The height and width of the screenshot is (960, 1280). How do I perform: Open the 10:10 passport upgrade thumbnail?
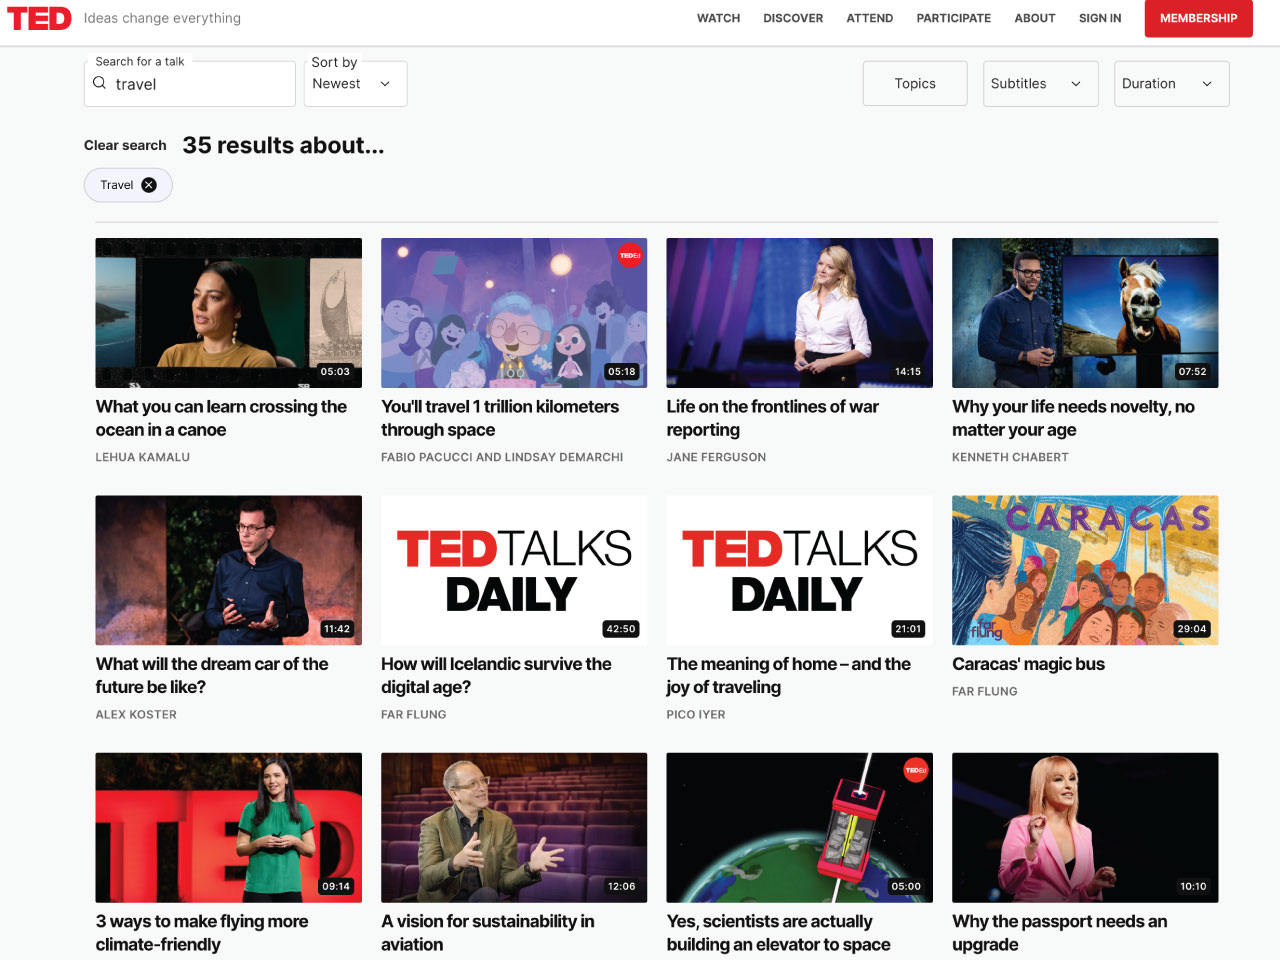click(x=1085, y=828)
